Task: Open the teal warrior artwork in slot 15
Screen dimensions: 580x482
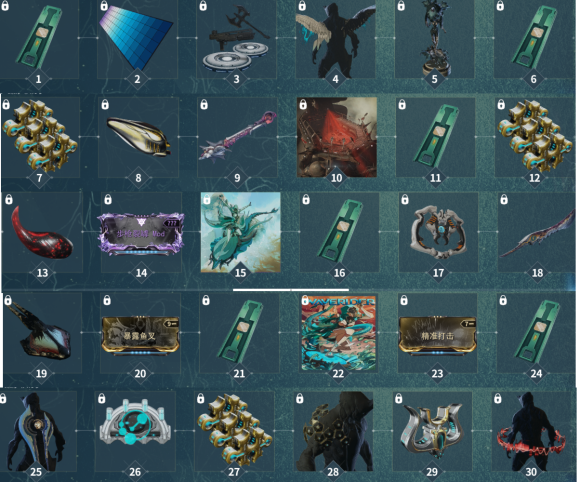Action: (x=240, y=232)
